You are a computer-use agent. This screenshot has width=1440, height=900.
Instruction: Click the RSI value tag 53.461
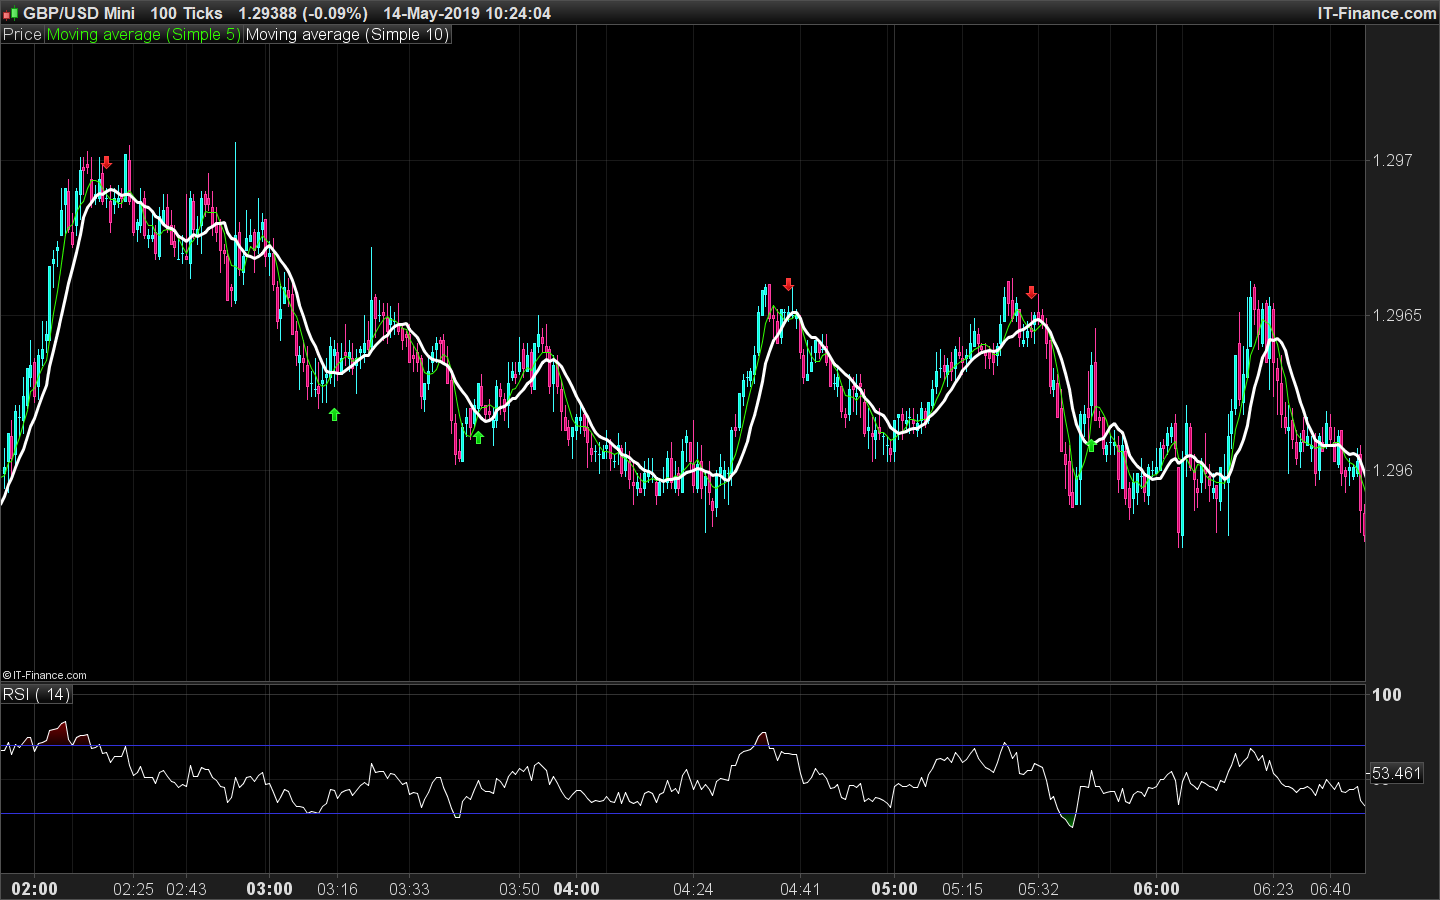click(x=1395, y=773)
